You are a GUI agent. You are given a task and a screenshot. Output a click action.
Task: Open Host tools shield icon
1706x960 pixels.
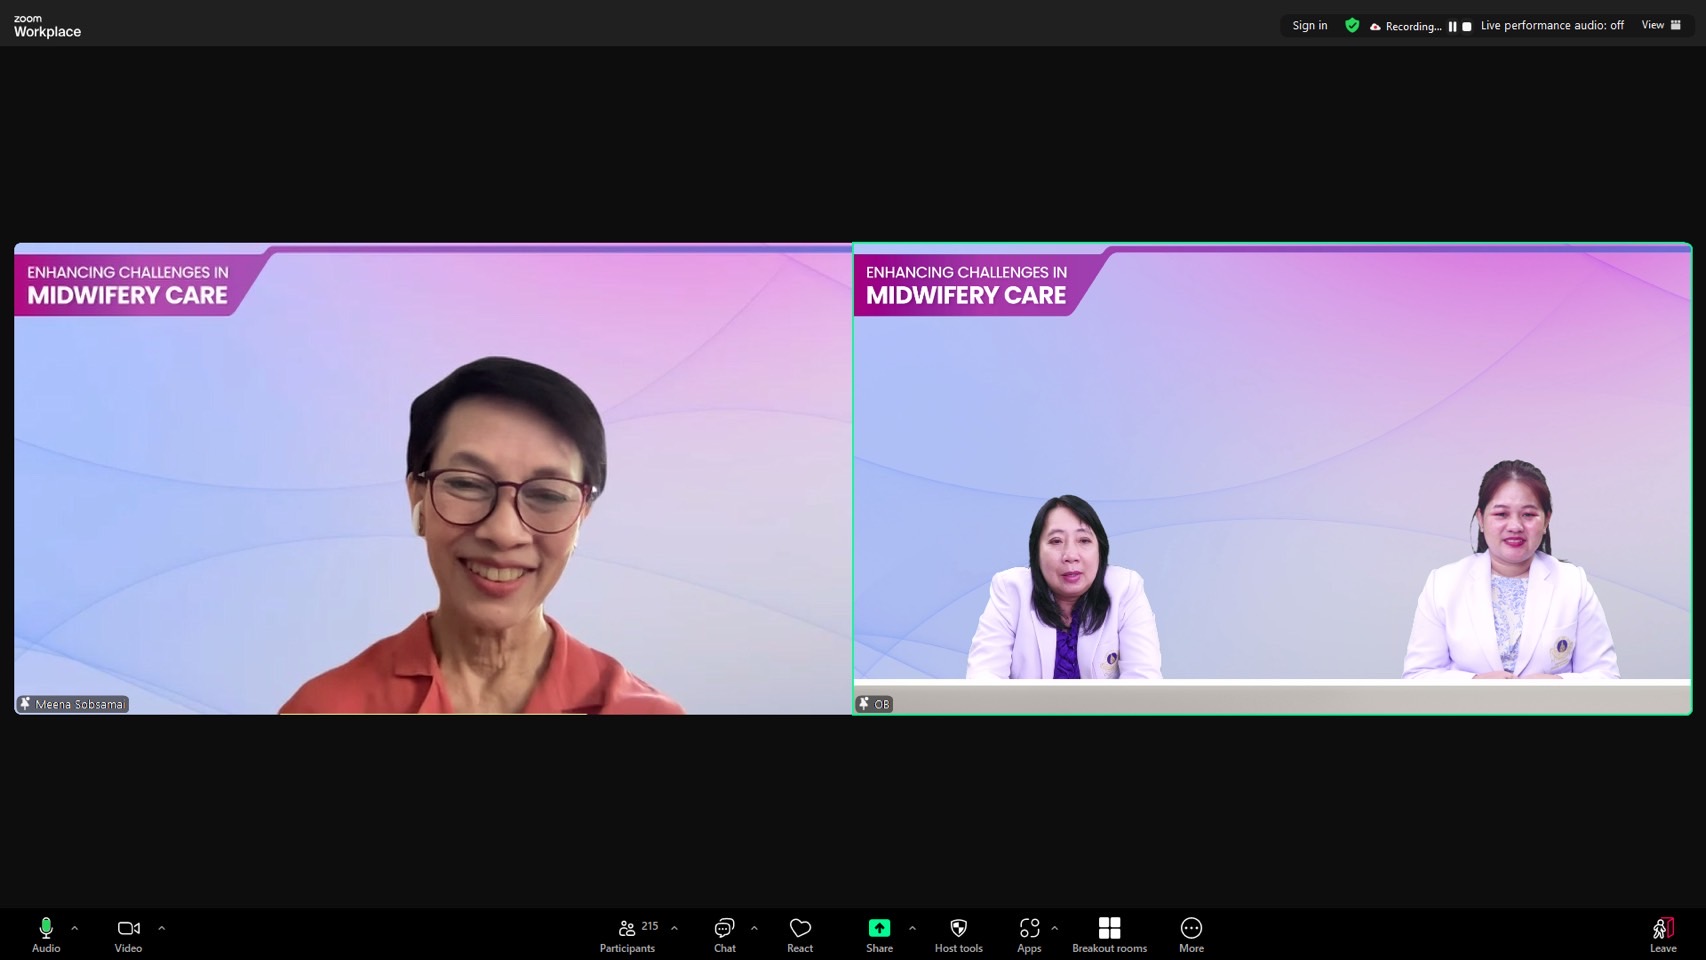tap(958, 934)
